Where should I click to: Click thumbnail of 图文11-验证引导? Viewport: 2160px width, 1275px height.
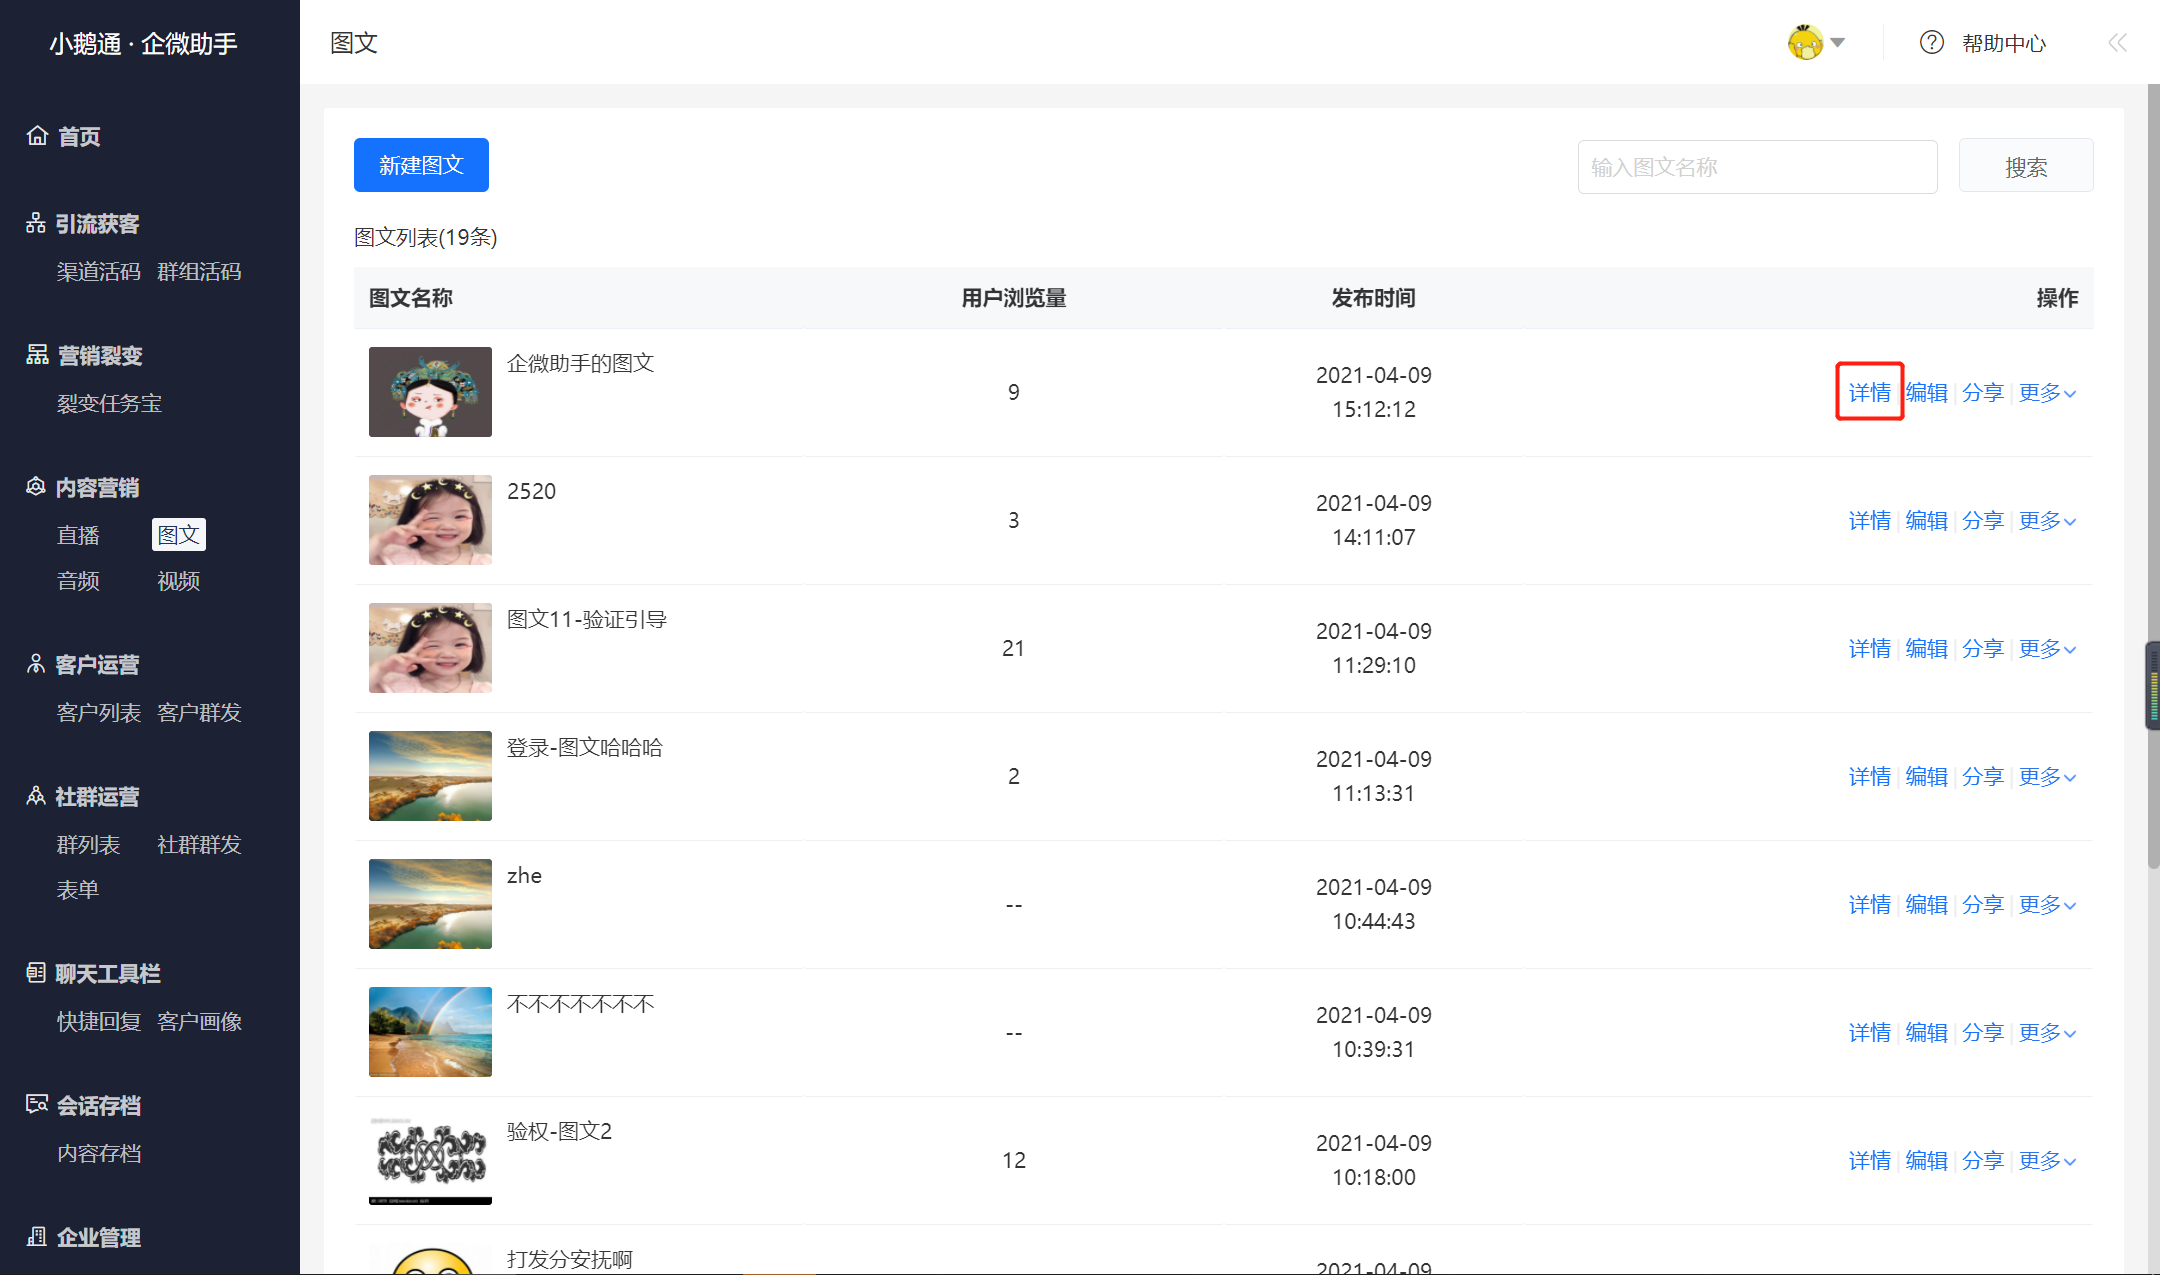coord(430,648)
